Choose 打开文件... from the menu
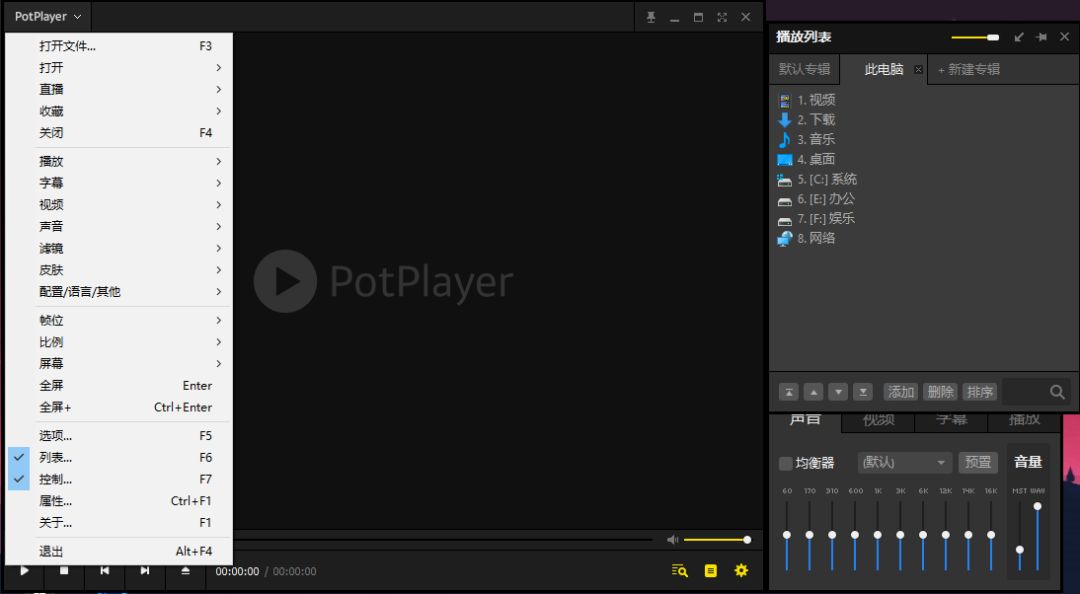 (119, 46)
